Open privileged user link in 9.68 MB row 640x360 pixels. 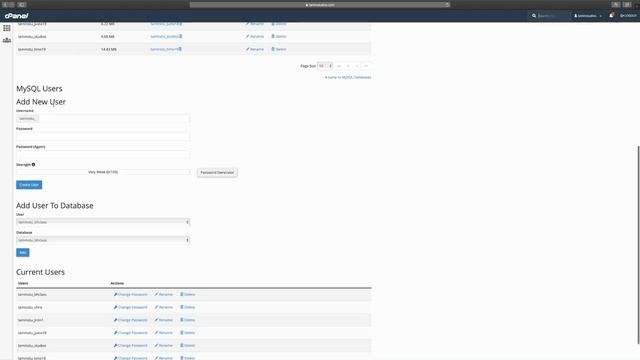tap(164, 36)
